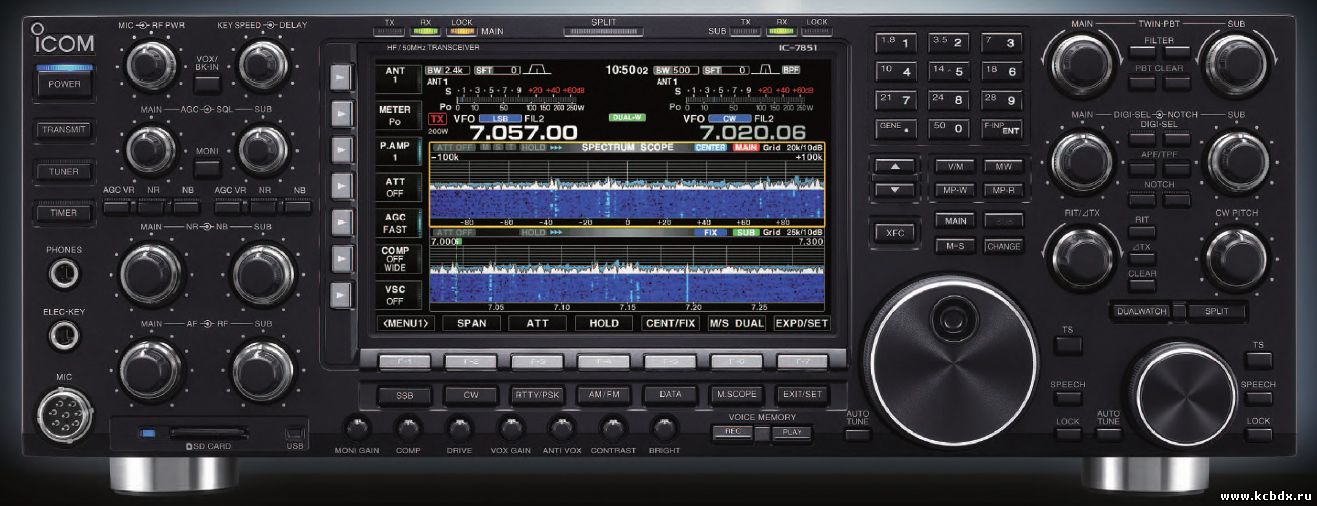The height and width of the screenshot is (506, 1317).
Task: Push the arrow key beside ATT OFF
Action: coord(343,185)
